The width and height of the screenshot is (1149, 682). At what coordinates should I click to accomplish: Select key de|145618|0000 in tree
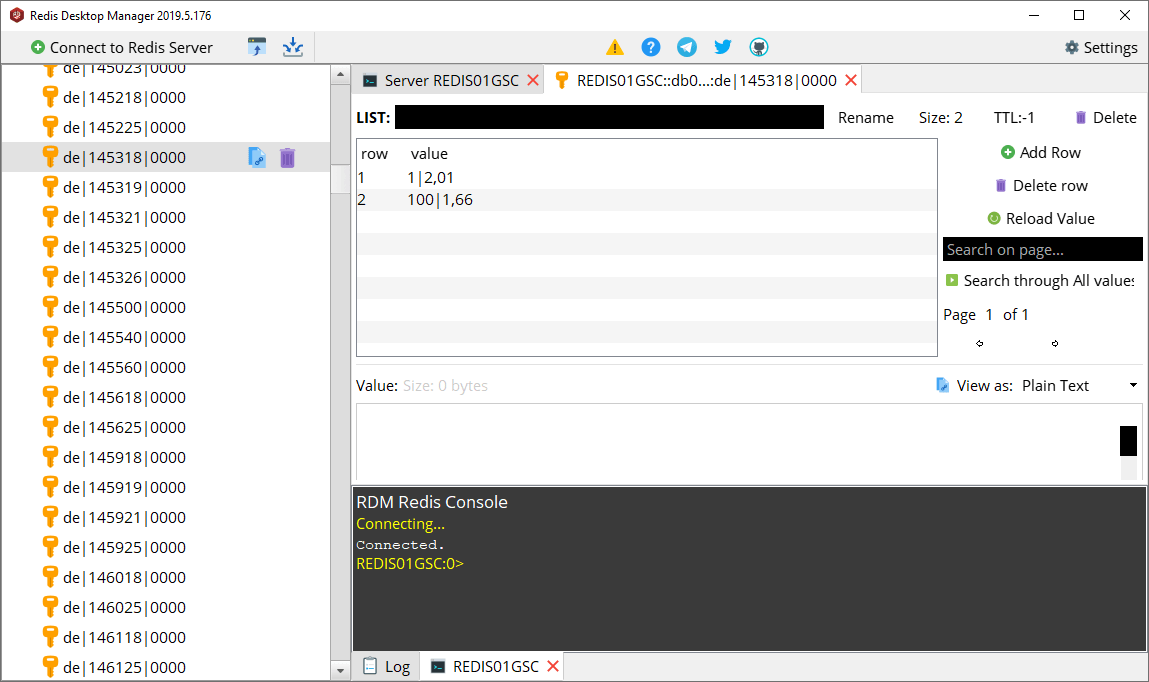click(x=124, y=398)
